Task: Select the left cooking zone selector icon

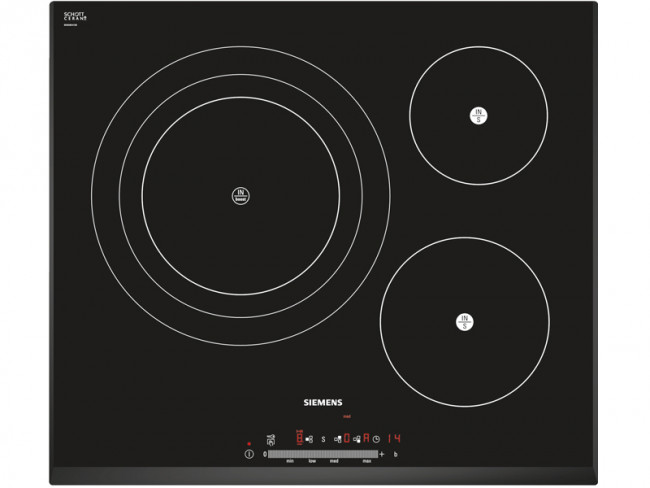Action: tap(309, 439)
